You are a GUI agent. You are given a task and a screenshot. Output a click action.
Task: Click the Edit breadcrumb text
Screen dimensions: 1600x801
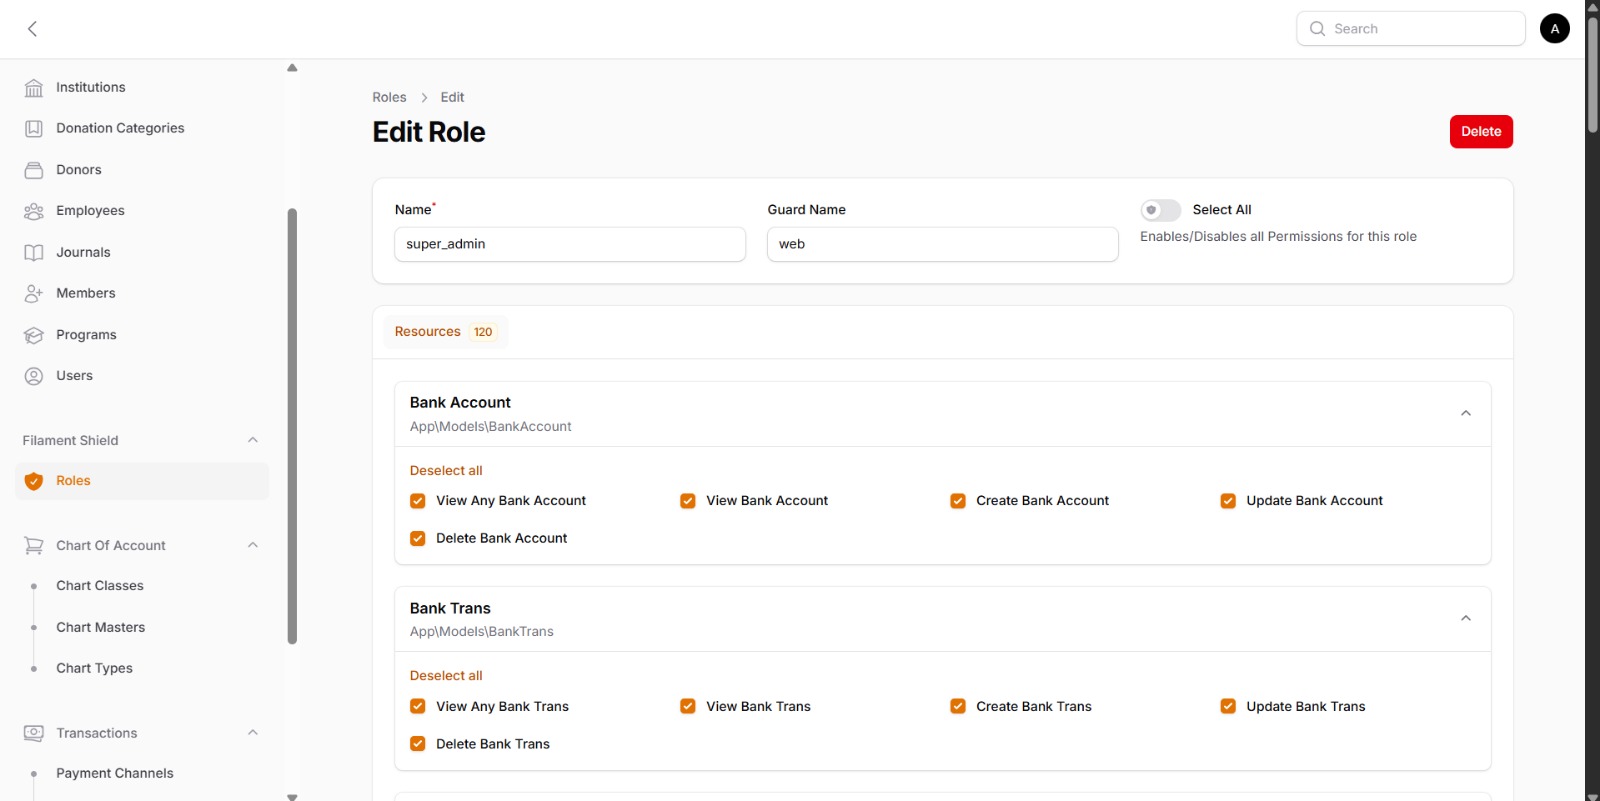[x=452, y=98]
